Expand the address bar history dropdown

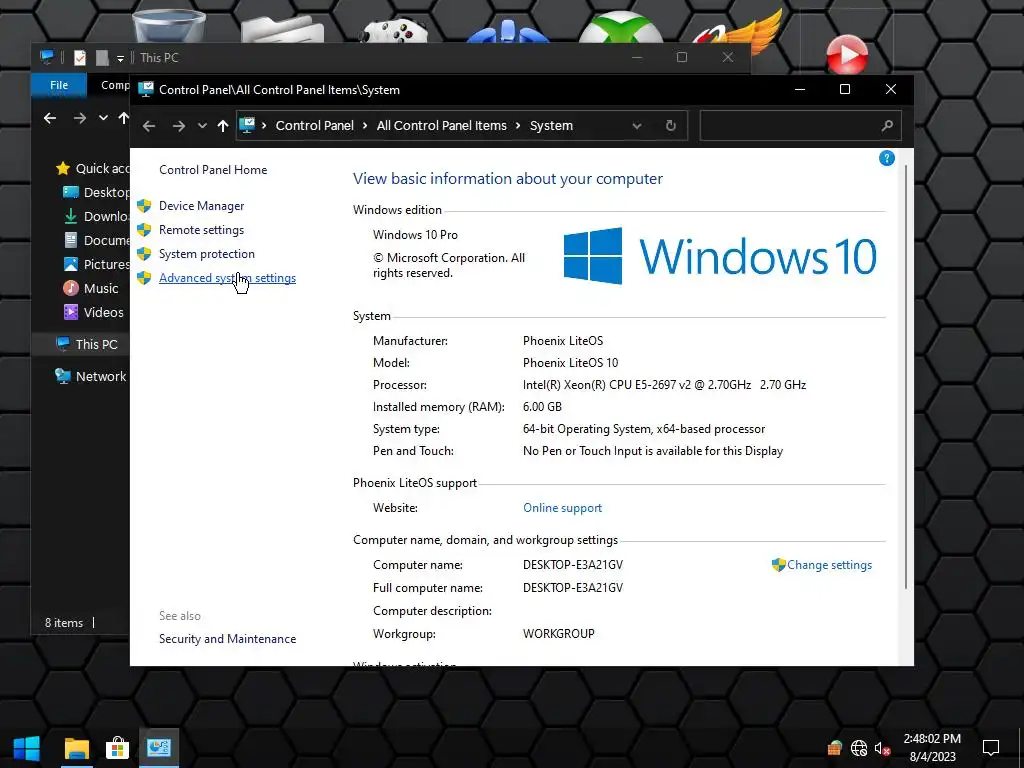pos(637,126)
